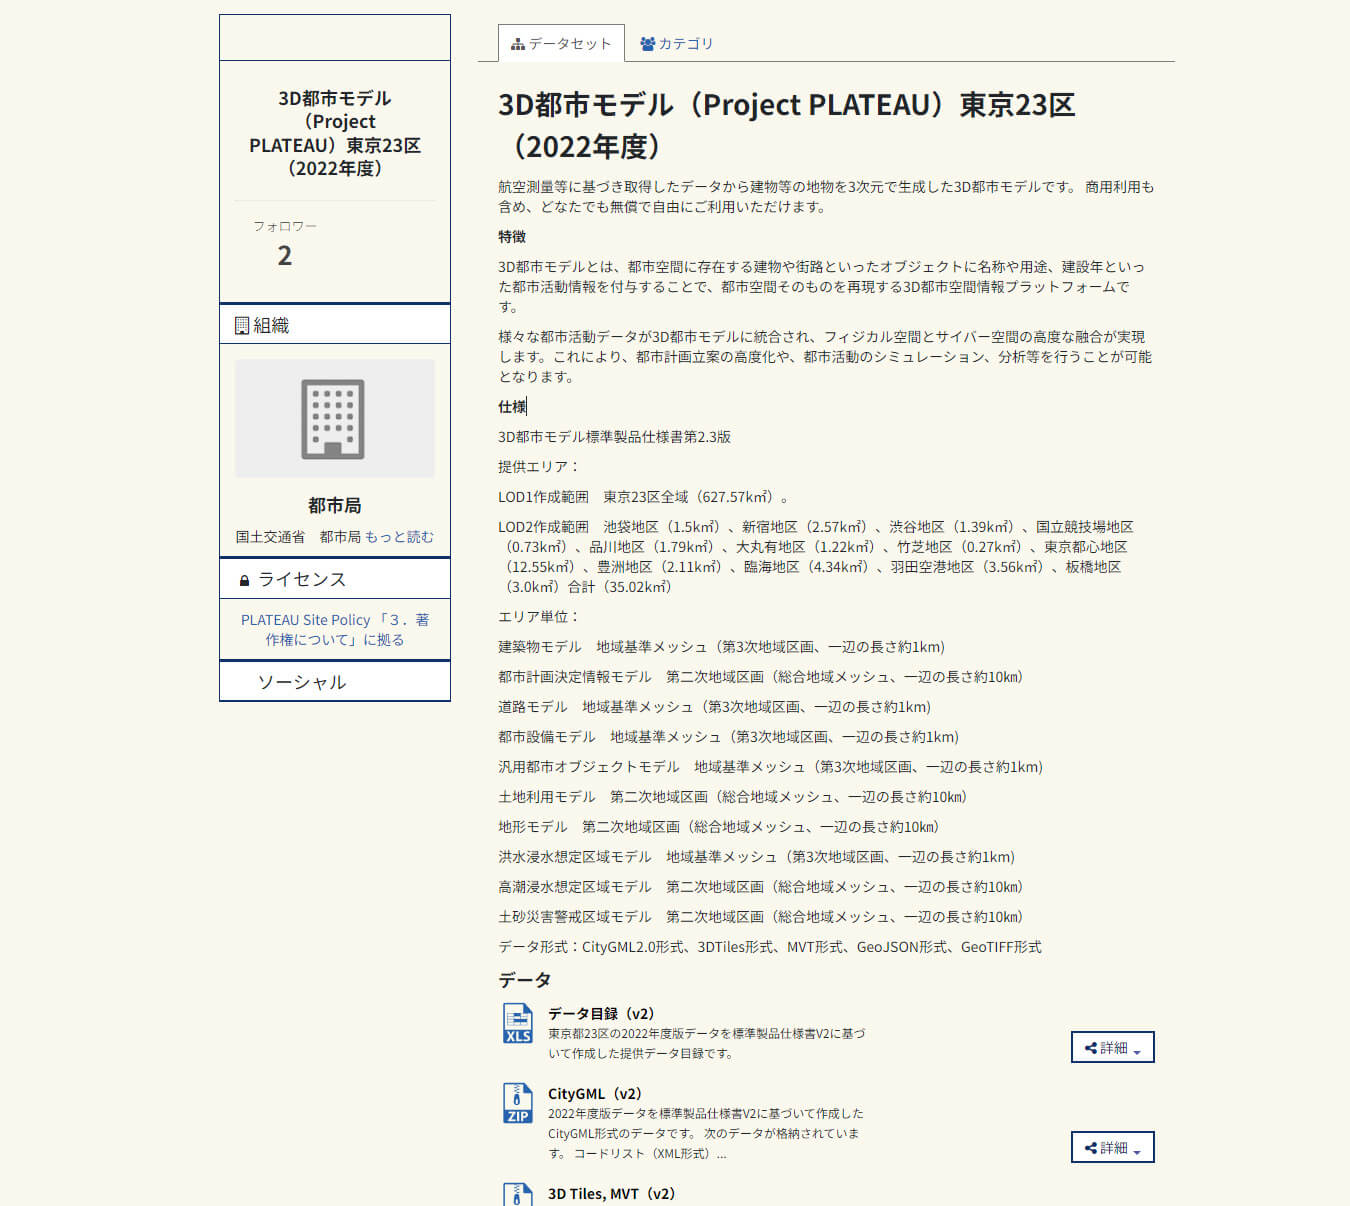
Task: Click the 洪水浸水想定区域モデル line
Action: point(756,857)
